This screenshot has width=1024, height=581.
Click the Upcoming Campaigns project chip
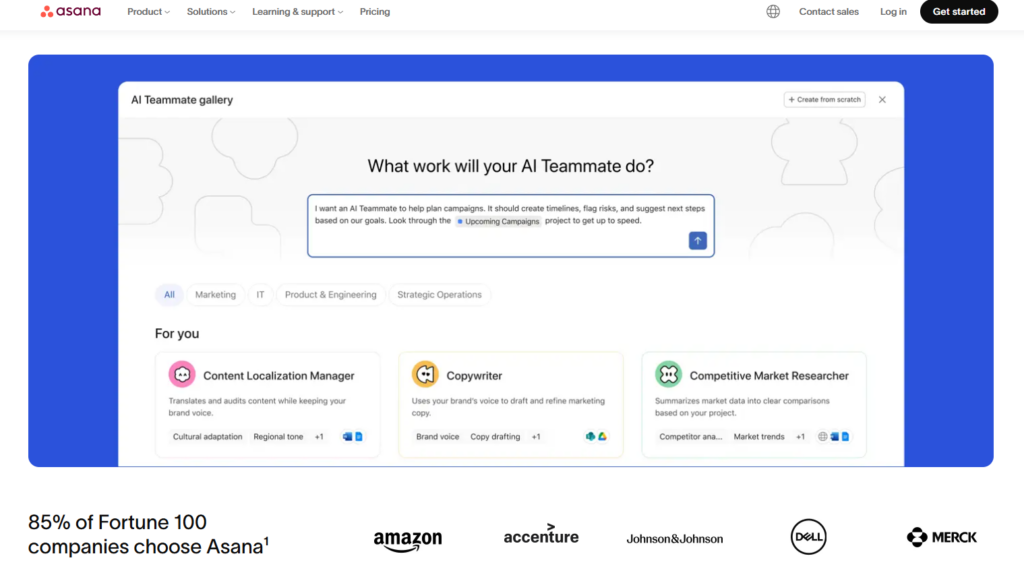pos(498,221)
